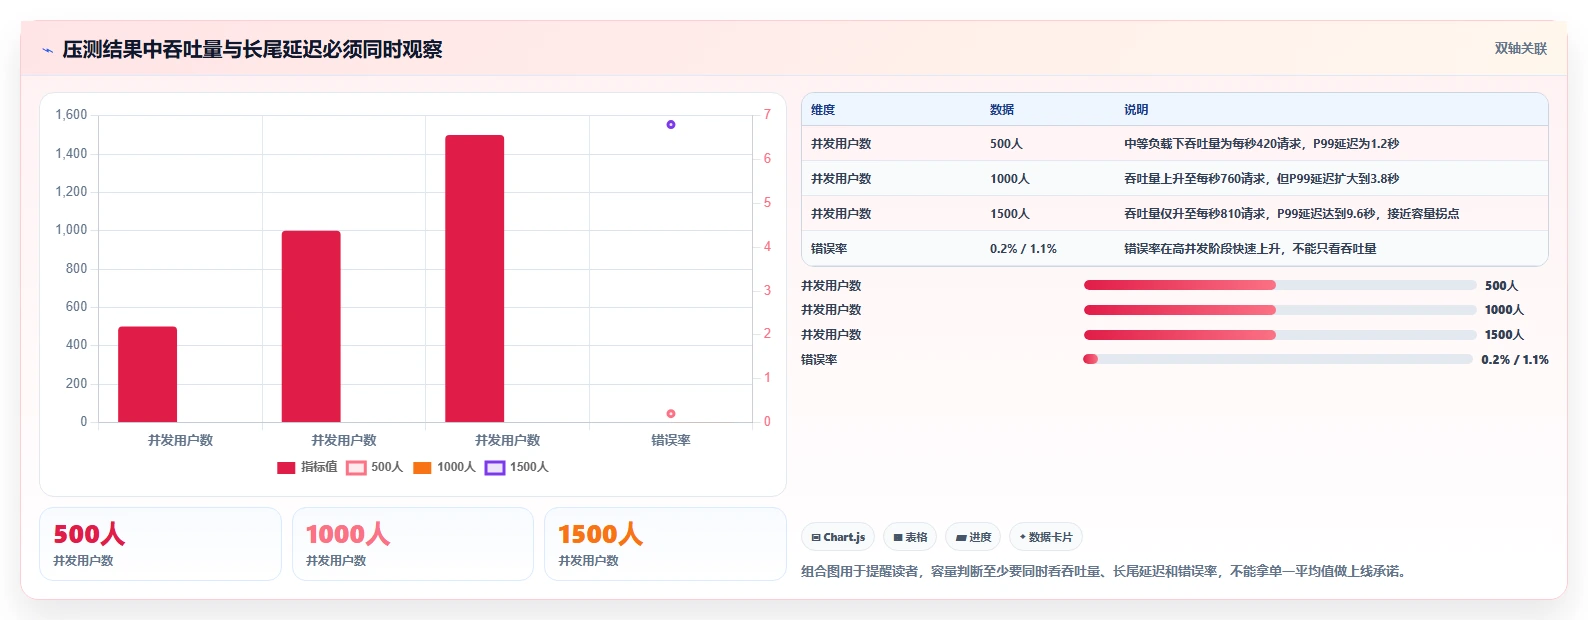Click the tallest red bar reaching 1,500
This screenshot has width=1588, height=620.
click(x=475, y=278)
